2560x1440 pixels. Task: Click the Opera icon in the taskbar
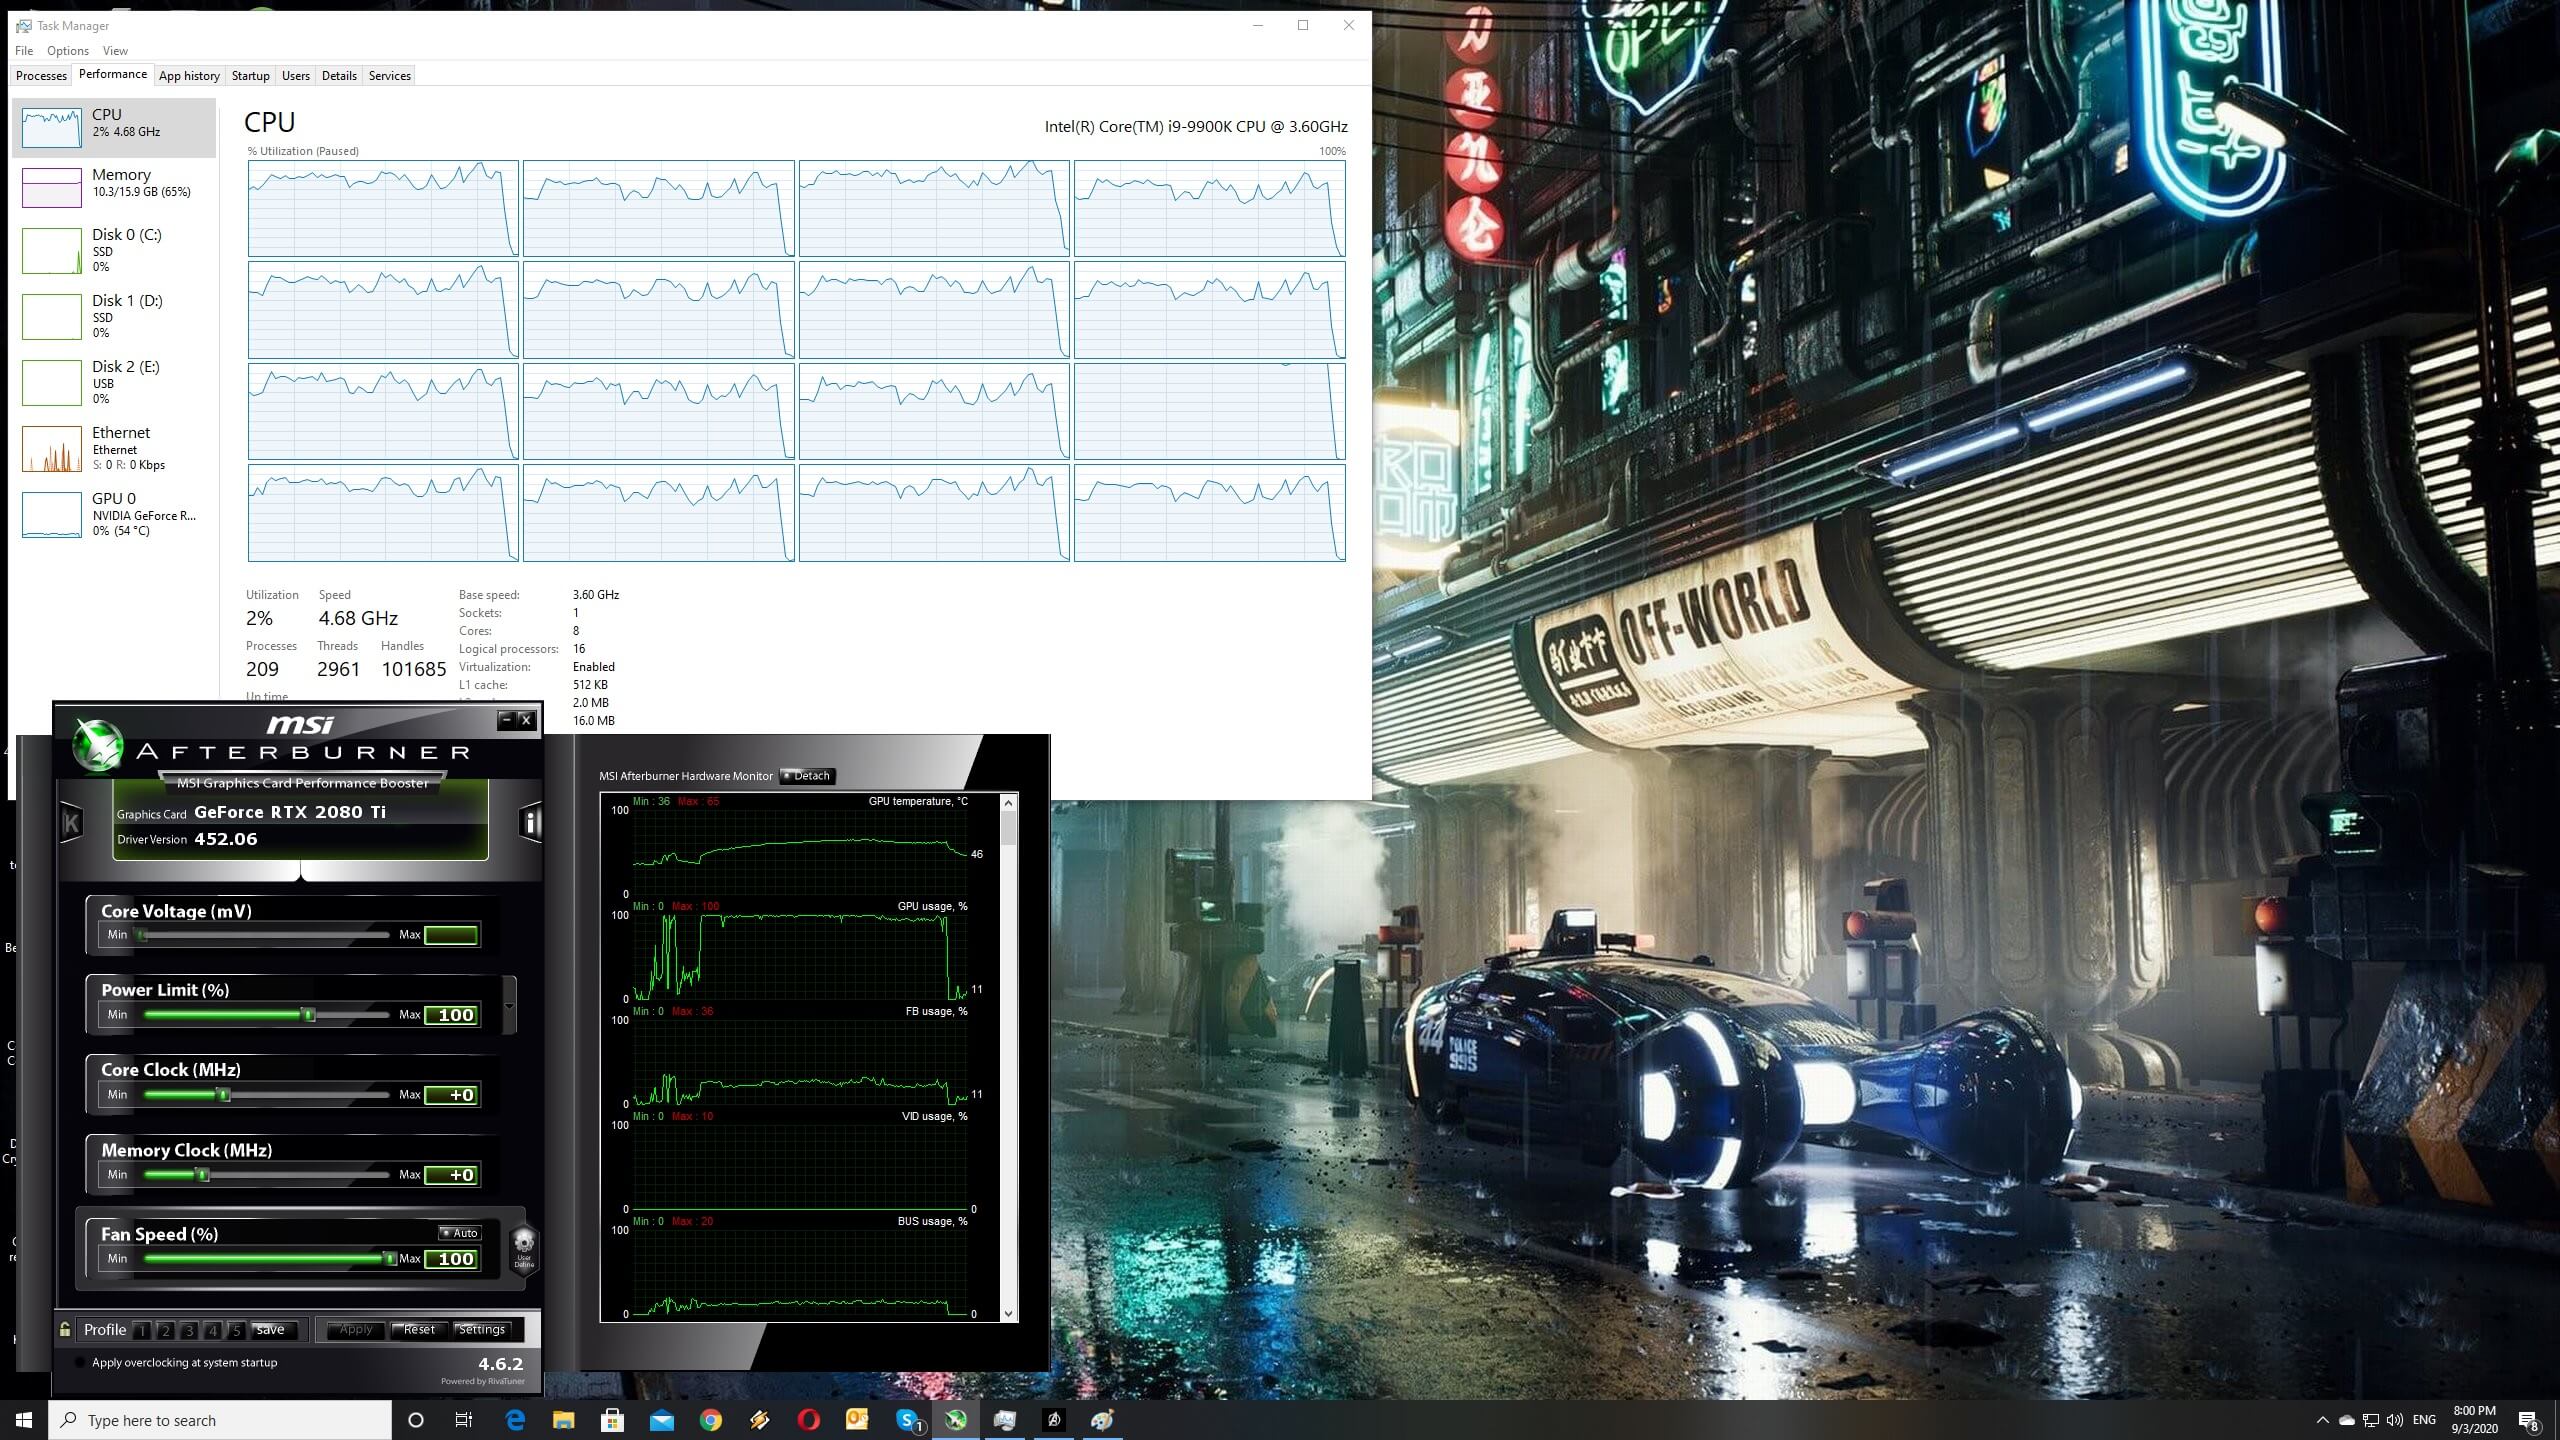(x=809, y=1420)
